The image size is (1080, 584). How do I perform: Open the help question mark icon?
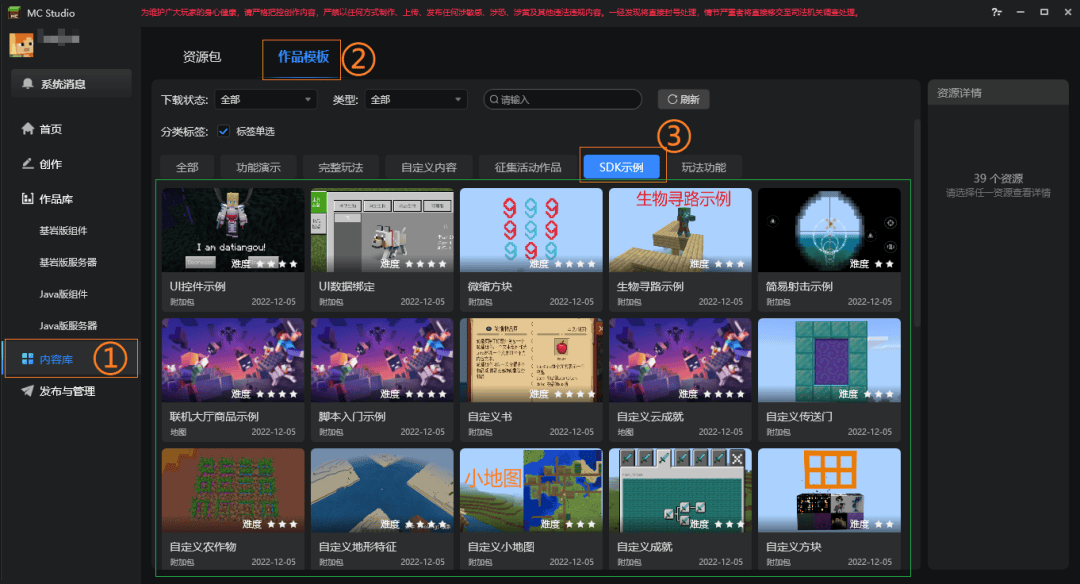996,12
